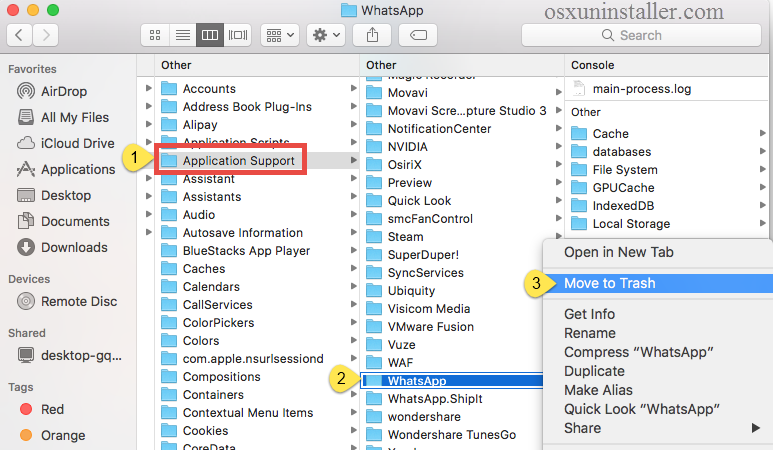Screen dimensions: 773x450
Task: Switch to column view
Action: click(210, 35)
